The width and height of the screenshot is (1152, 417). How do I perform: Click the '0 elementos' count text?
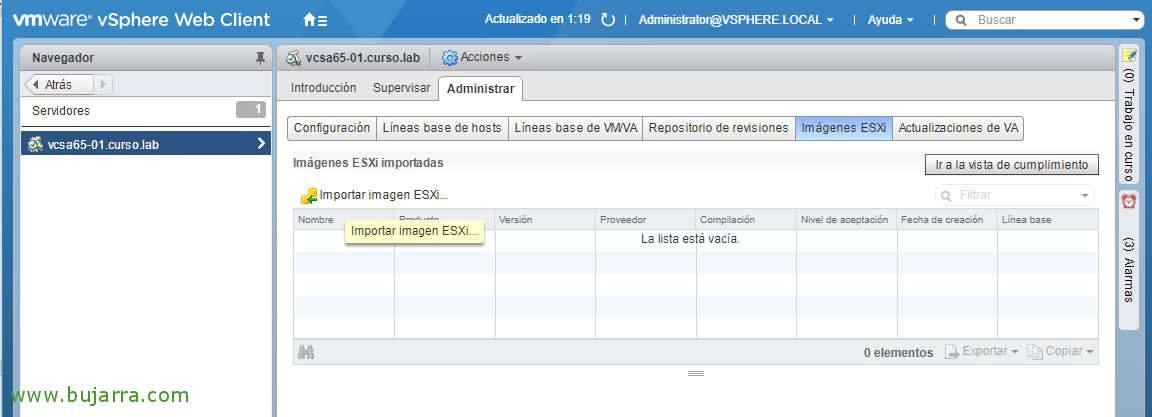pyautogui.click(x=899, y=352)
